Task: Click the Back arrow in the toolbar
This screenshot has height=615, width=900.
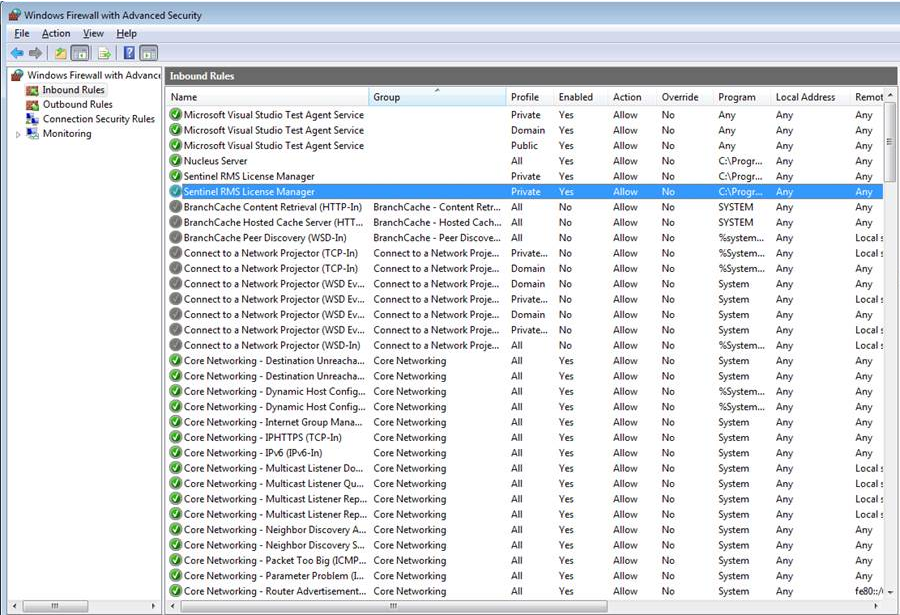Action: click(17, 53)
